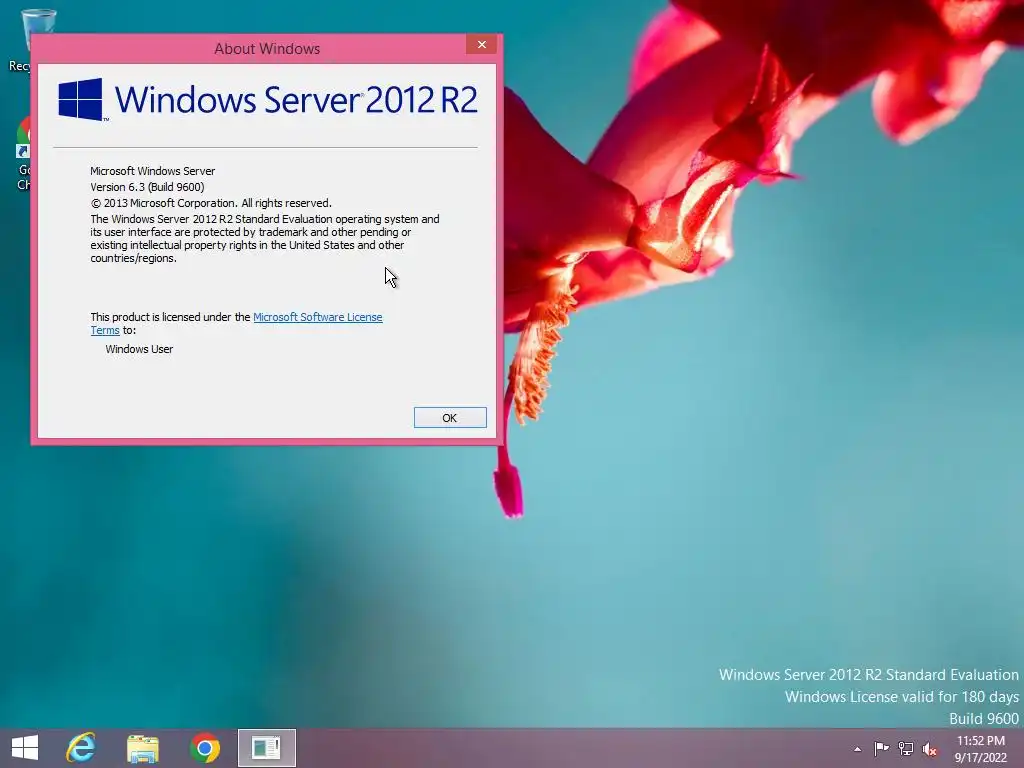Open the Windows Start button

(25, 748)
